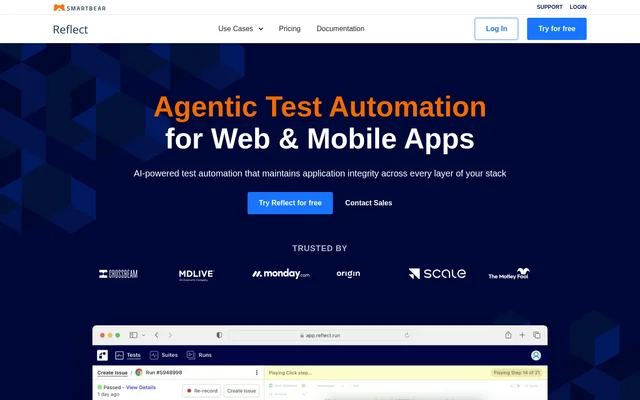Viewport: 640px width, 400px height.
Task: Click the Run #5948998 text
Action: pos(164,373)
